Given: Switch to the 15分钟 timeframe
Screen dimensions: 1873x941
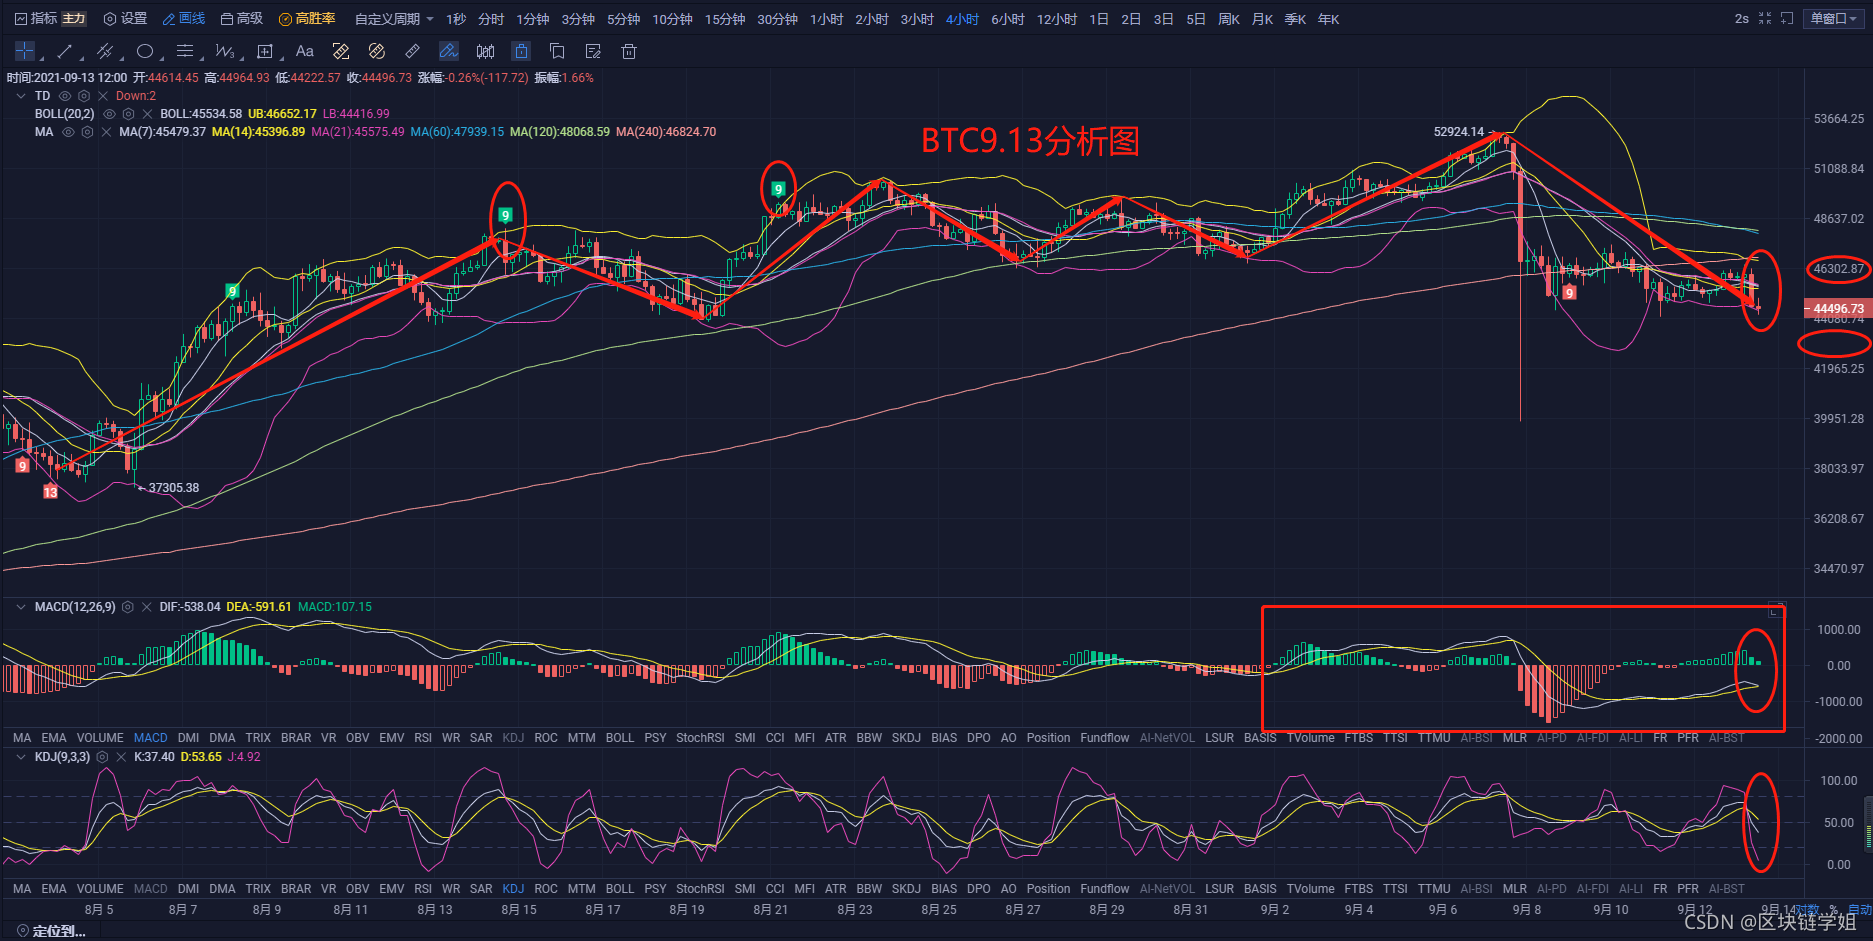Looking at the screenshot, I should point(725,19).
